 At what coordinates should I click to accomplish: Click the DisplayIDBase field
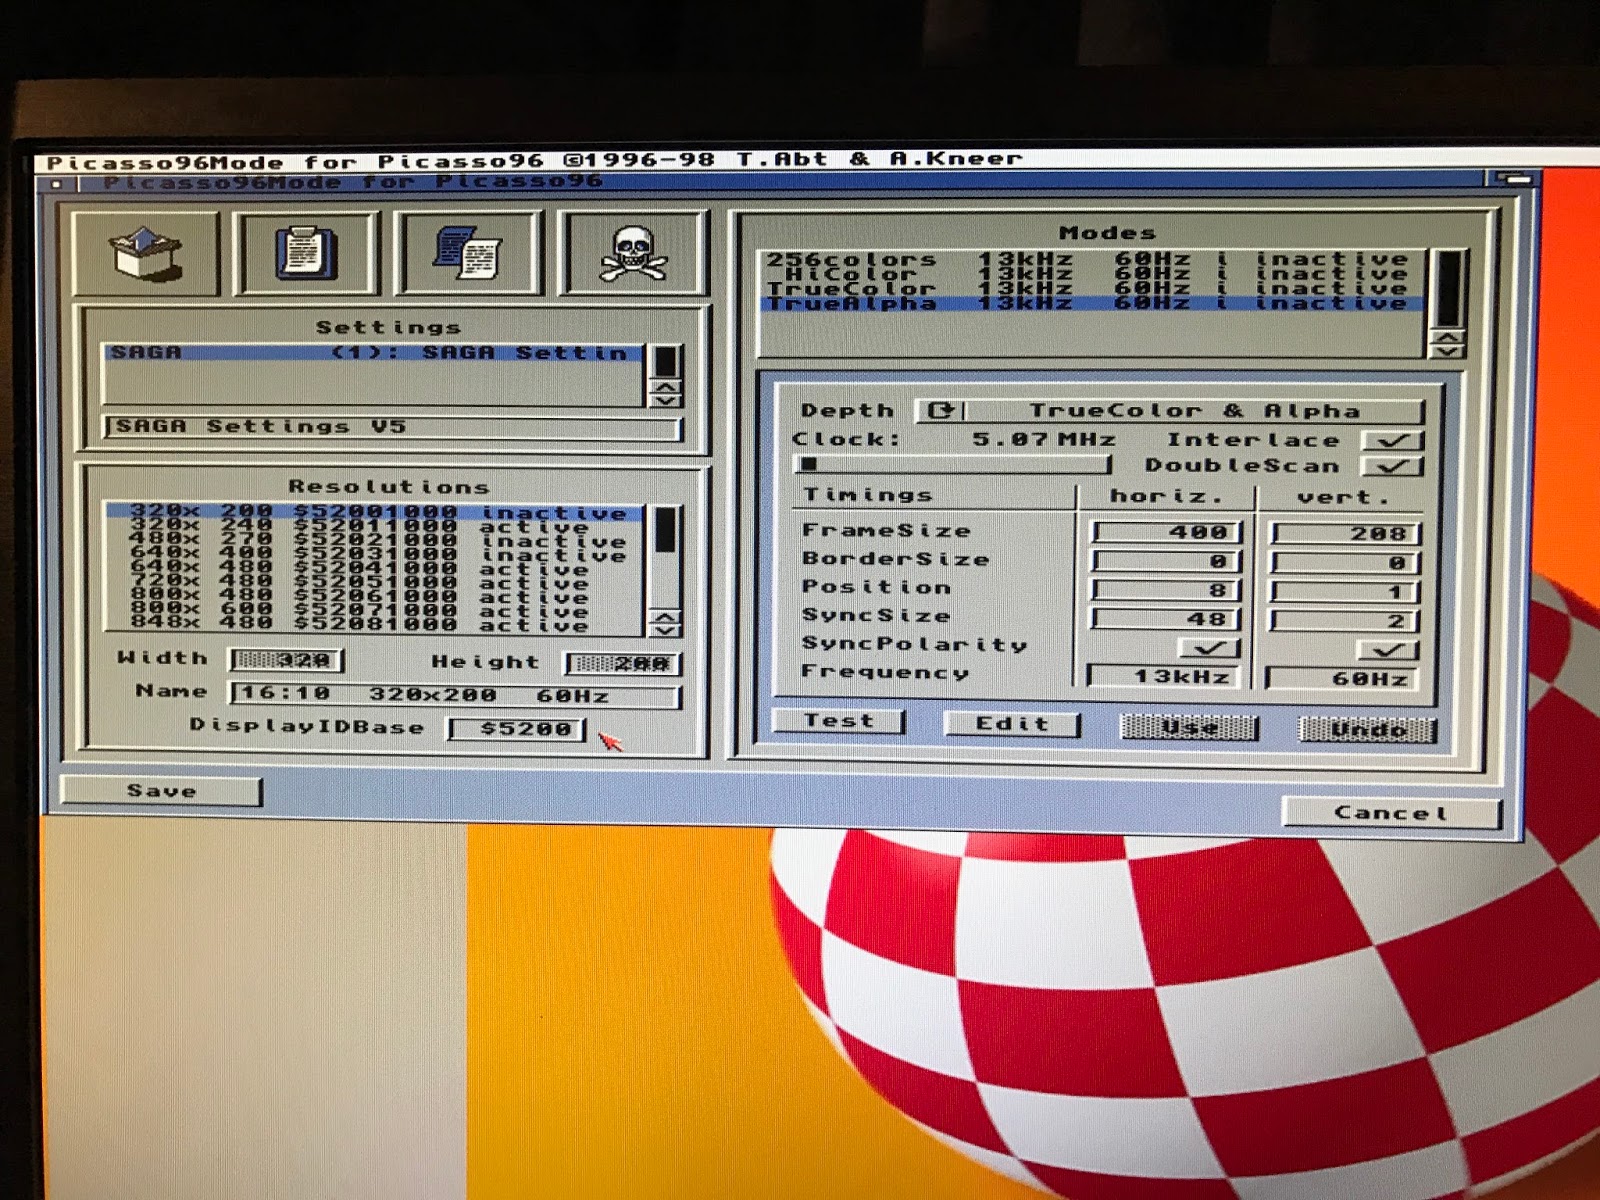516,729
